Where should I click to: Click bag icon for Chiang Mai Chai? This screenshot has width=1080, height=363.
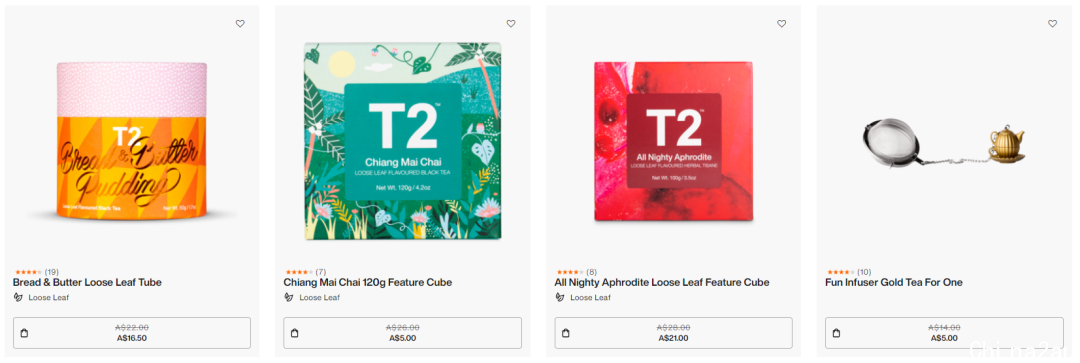click(295, 333)
